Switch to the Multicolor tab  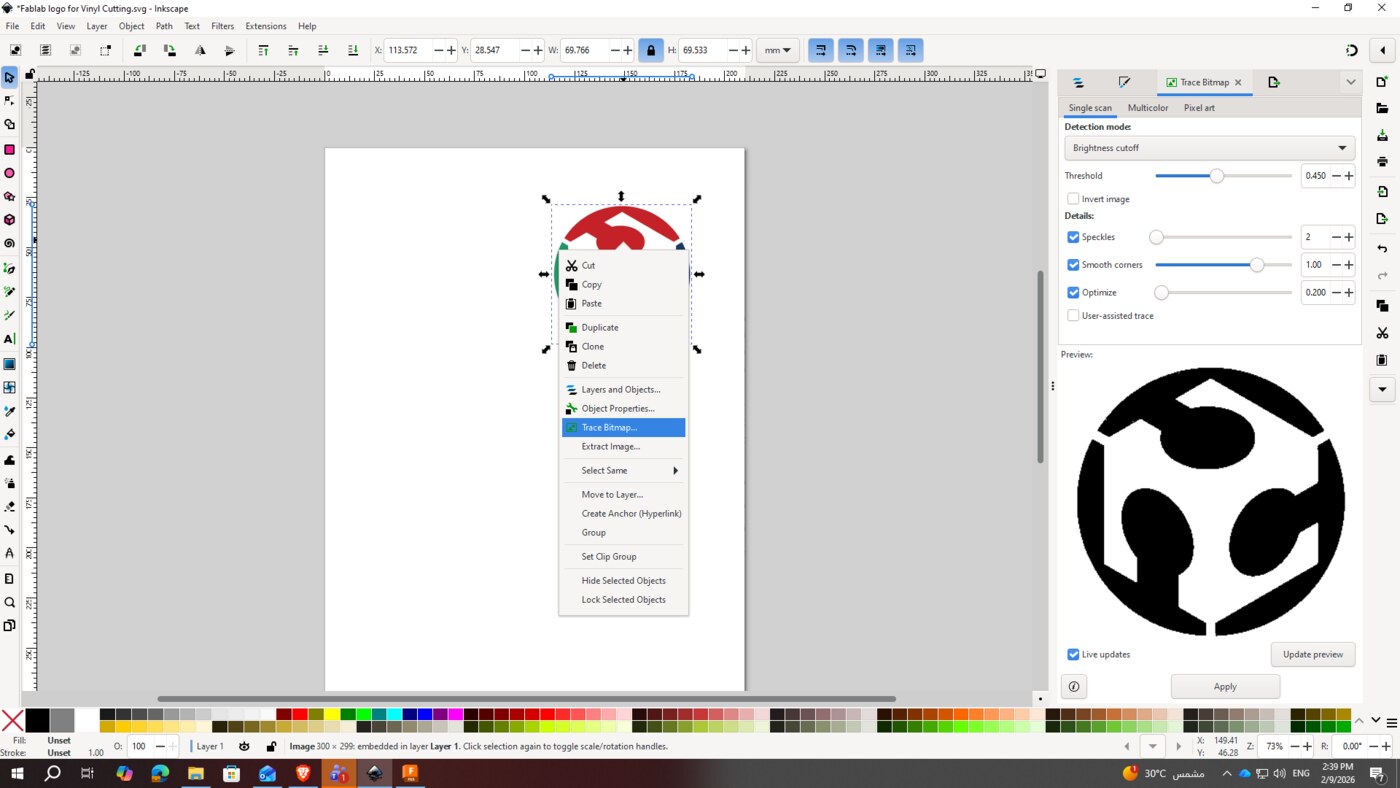[x=1148, y=108]
